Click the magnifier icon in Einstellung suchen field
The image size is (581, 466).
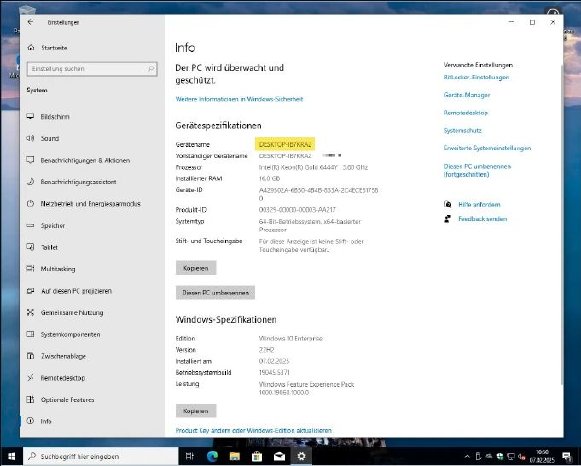151,69
